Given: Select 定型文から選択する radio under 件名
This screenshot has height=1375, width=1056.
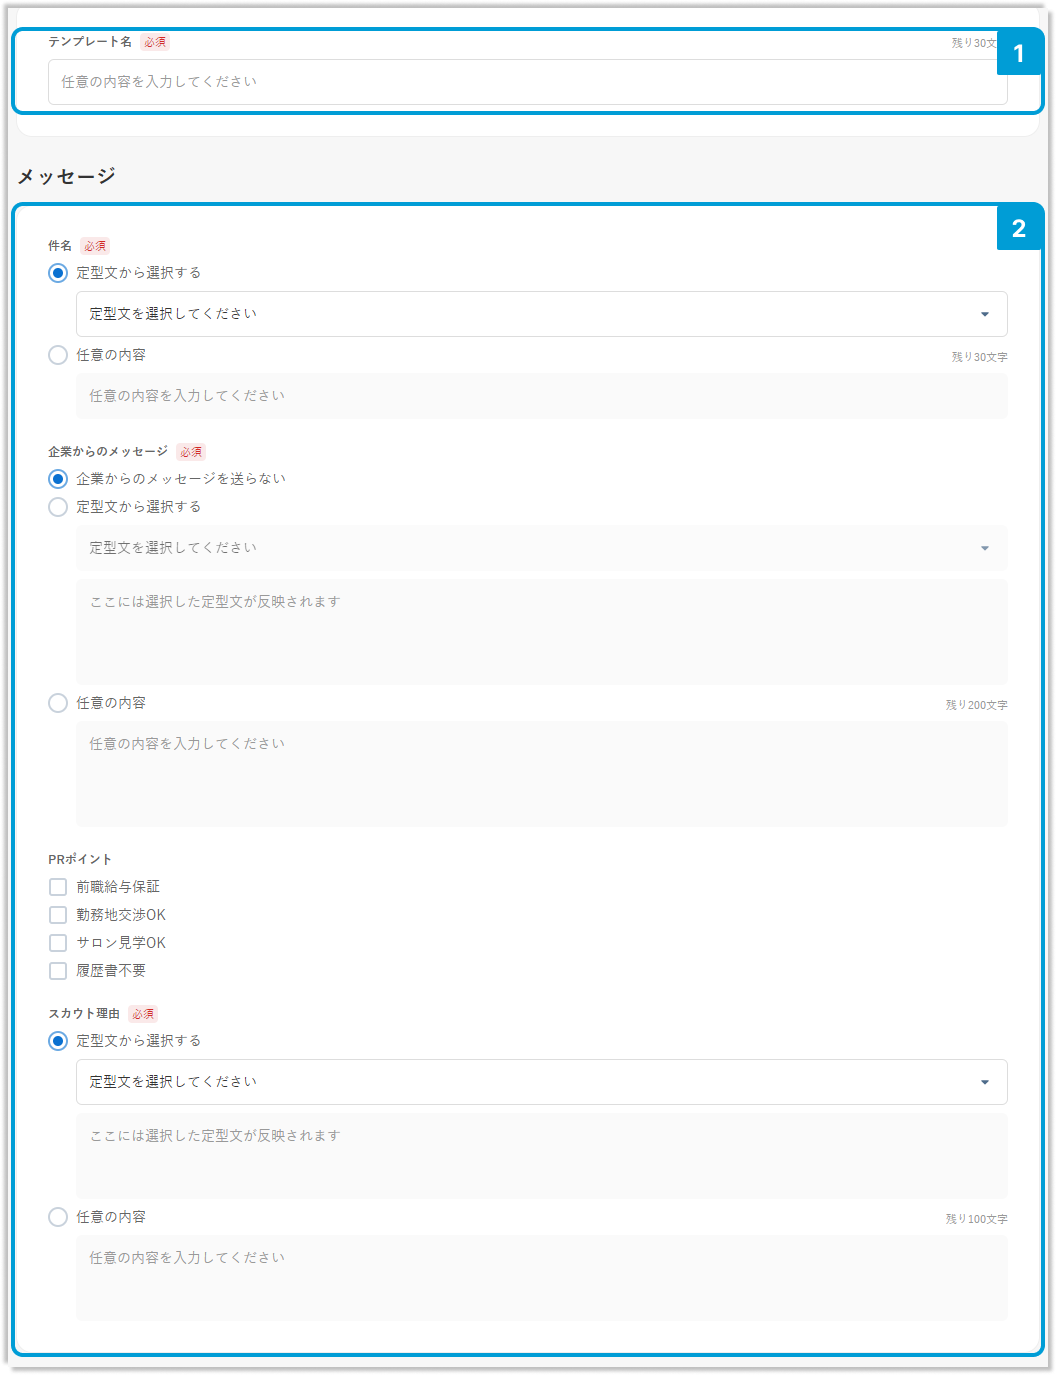Looking at the screenshot, I should 58,273.
